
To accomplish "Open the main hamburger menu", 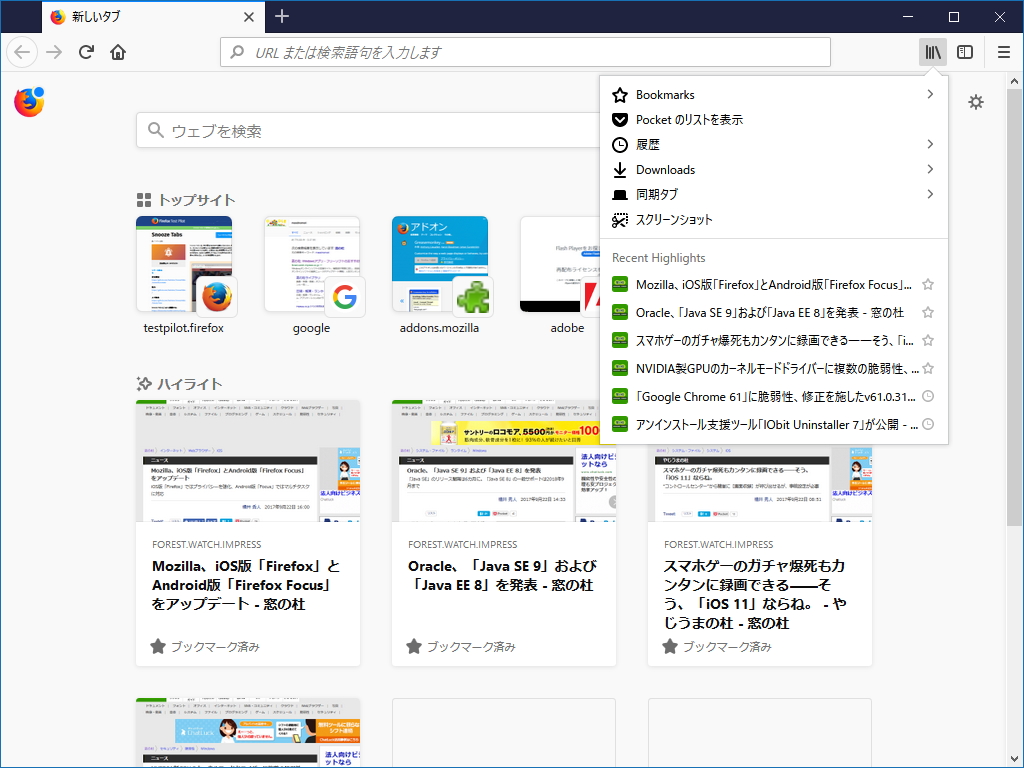I will pos(1003,51).
